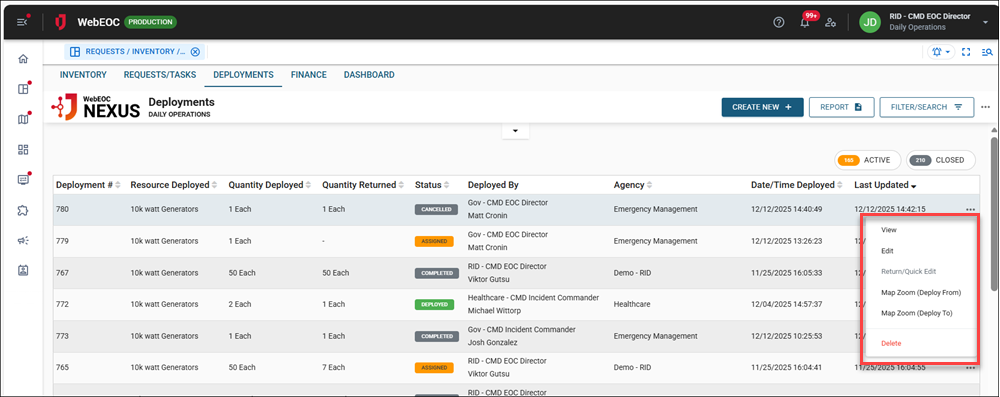Switch to the Finance tab
Viewport: 1000px width, 397px height.
pos(309,75)
